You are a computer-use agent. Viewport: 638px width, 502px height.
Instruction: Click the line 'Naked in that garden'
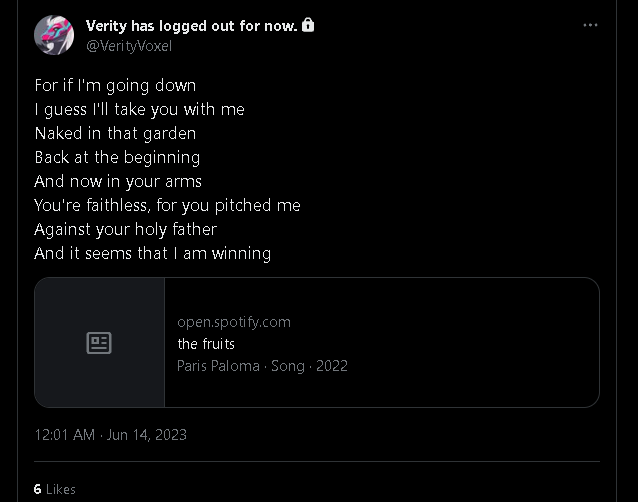(x=115, y=133)
